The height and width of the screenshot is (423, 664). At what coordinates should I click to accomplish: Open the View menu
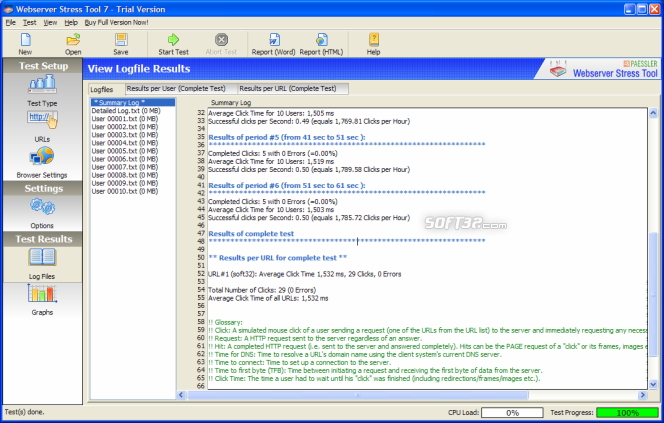pos(50,22)
